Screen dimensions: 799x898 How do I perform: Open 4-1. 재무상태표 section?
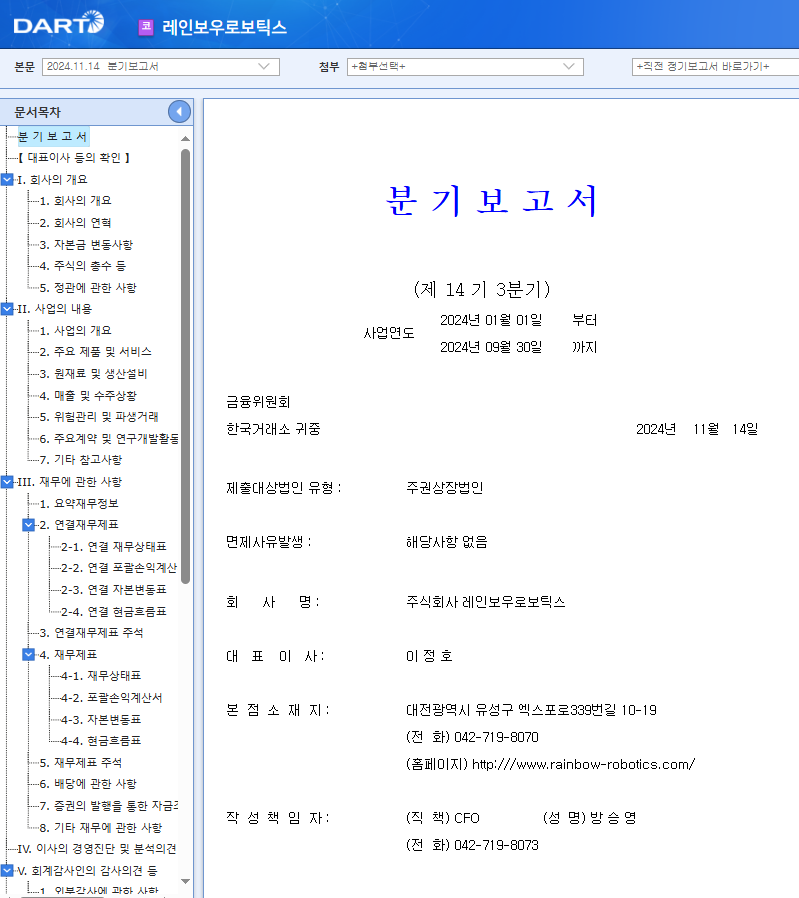click(101, 676)
